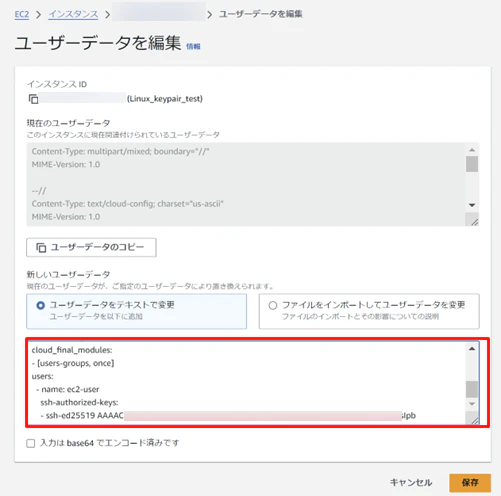Click the '[users-groups, once]' line
Viewport: 501px width, 496px height.
point(73,363)
